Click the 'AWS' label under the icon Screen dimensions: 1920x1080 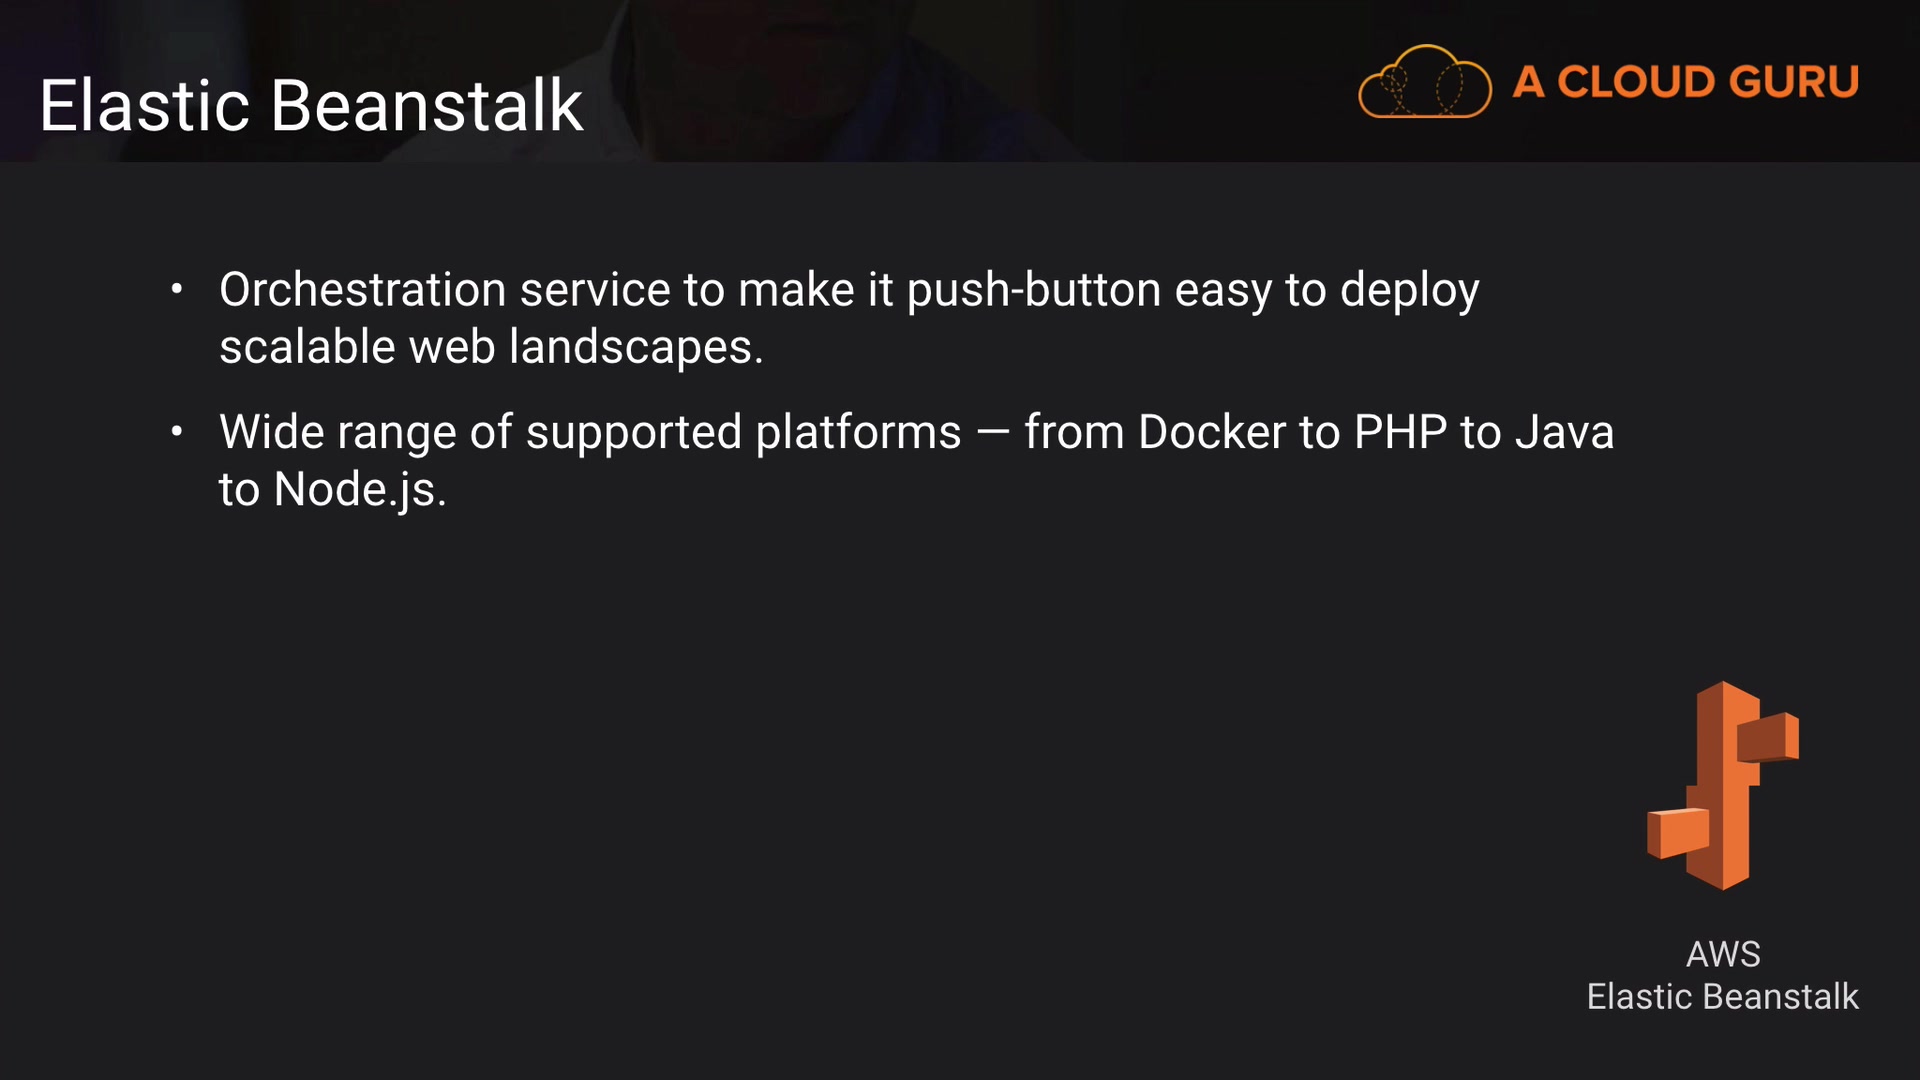pos(1722,954)
